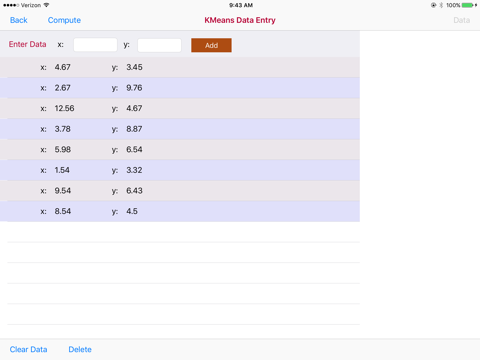Viewport: 480px width, 360px height.
Task: Tap the greyed-out Data button
Action: click(x=462, y=20)
